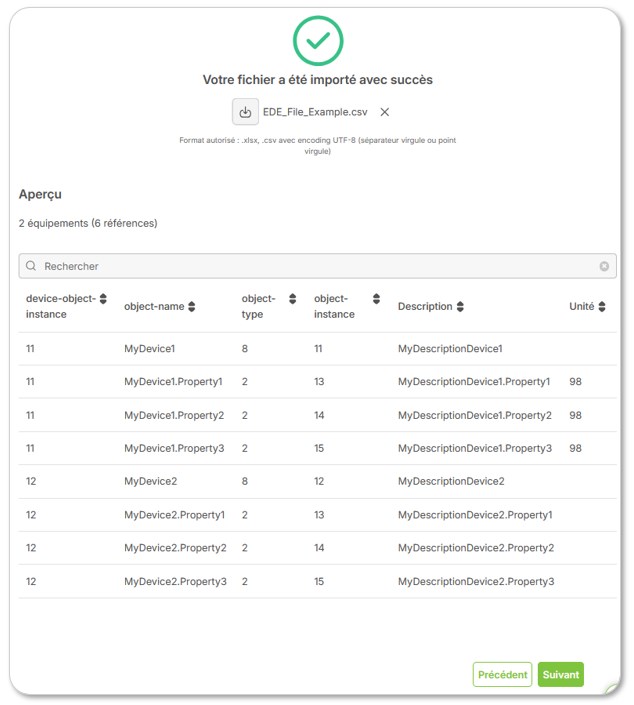Click object-type 8 in the MyDevice2 row
Image resolution: width=634 pixels, height=705 pixels.
click(245, 481)
